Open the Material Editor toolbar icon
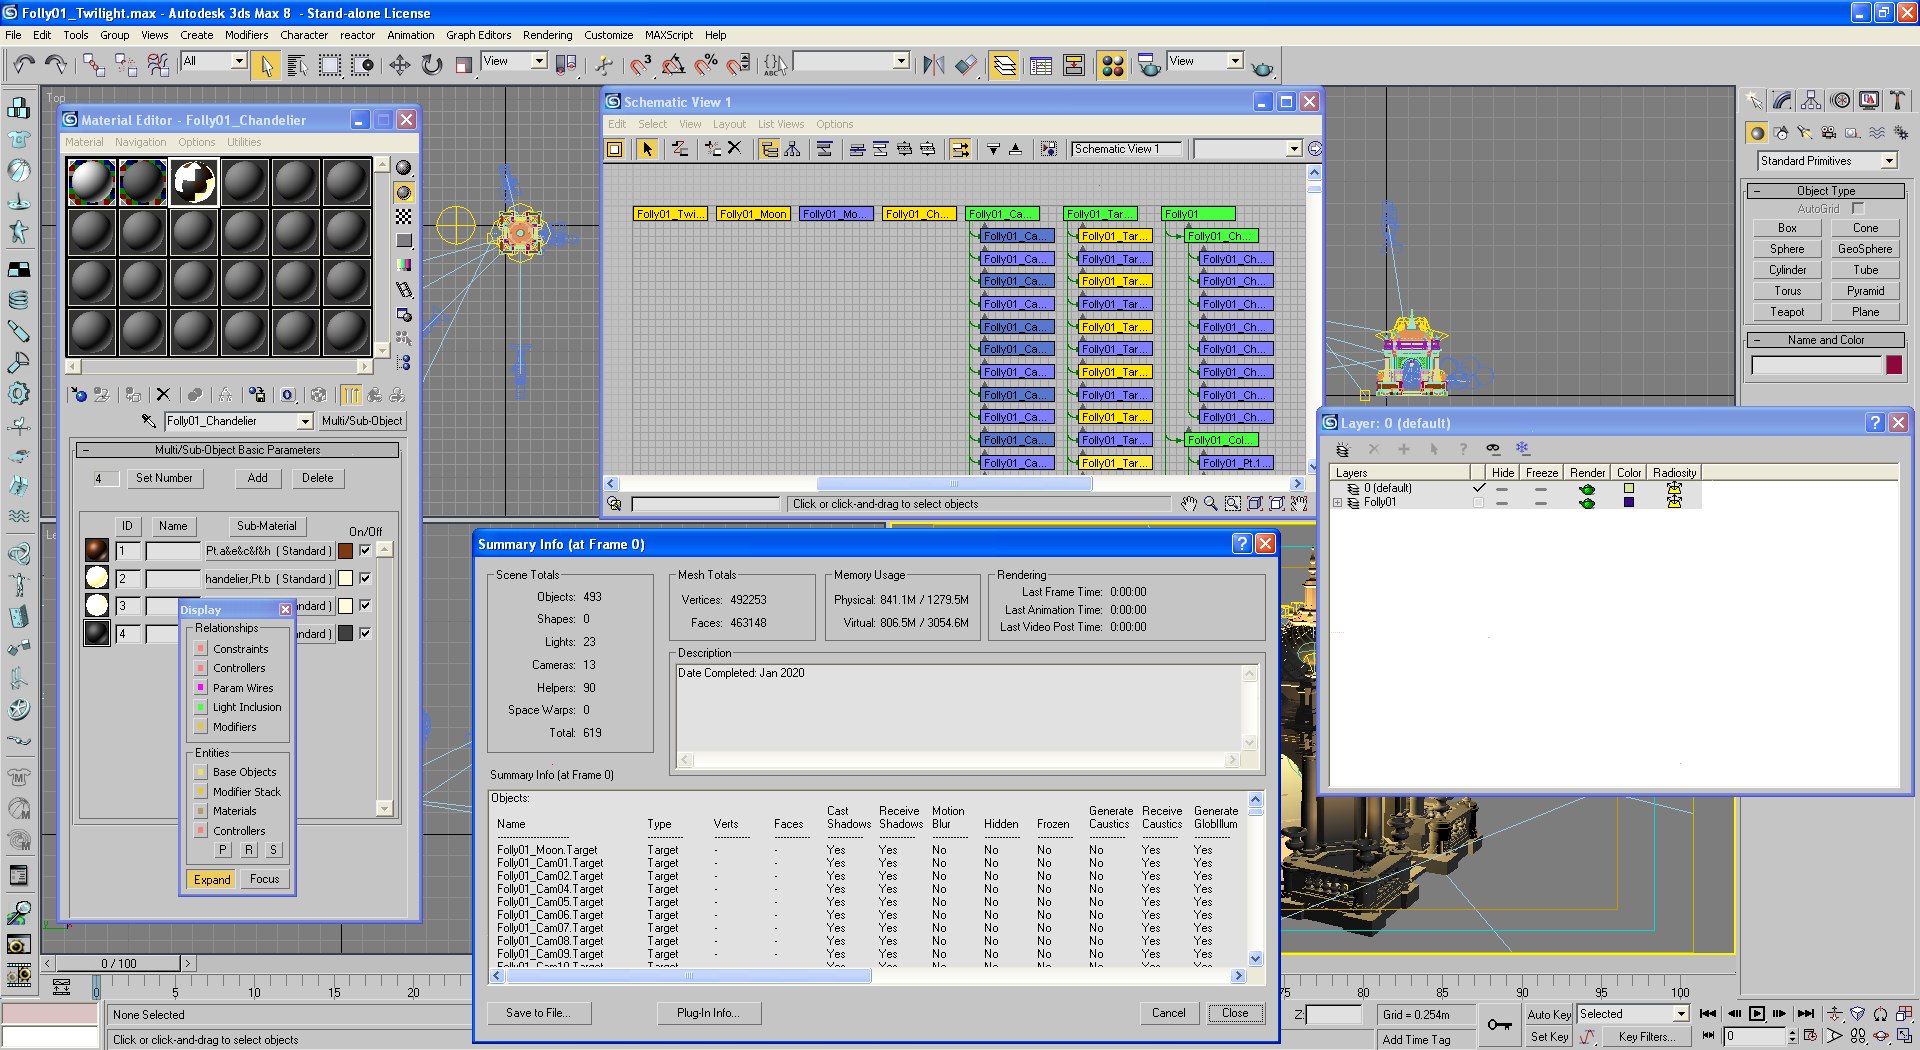 pyautogui.click(x=1112, y=65)
